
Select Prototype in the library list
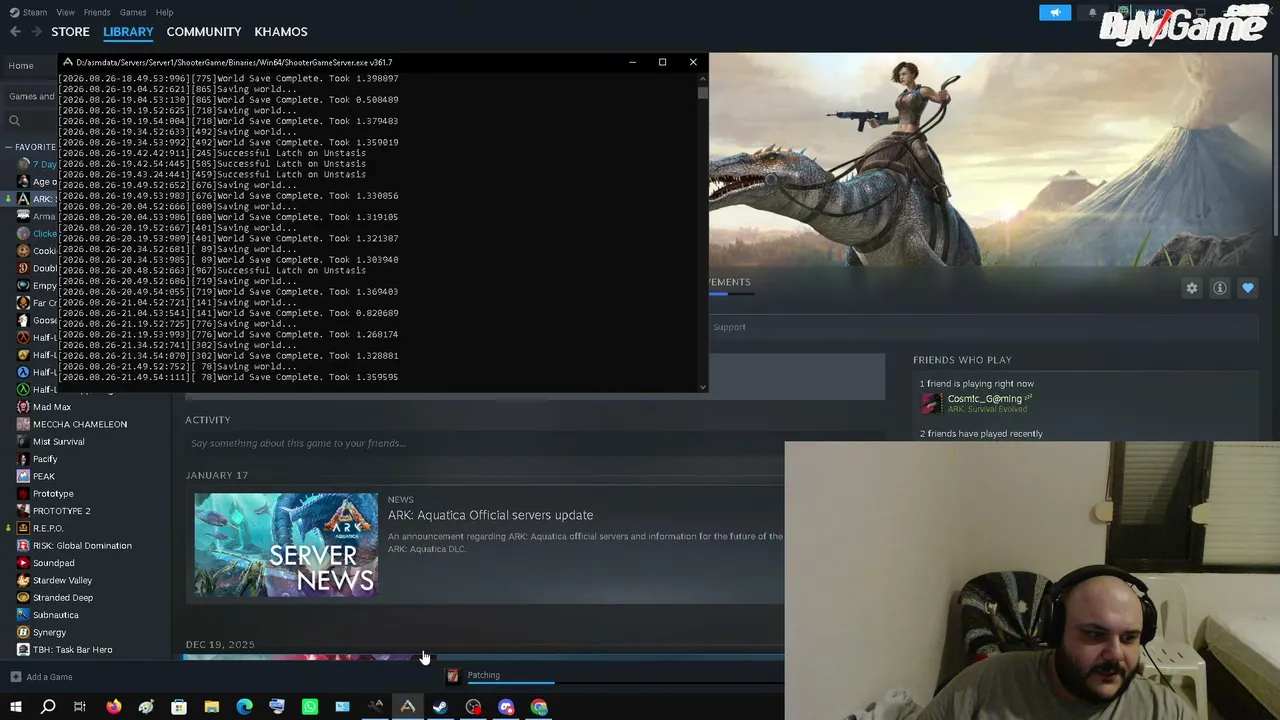pyautogui.click(x=53, y=494)
